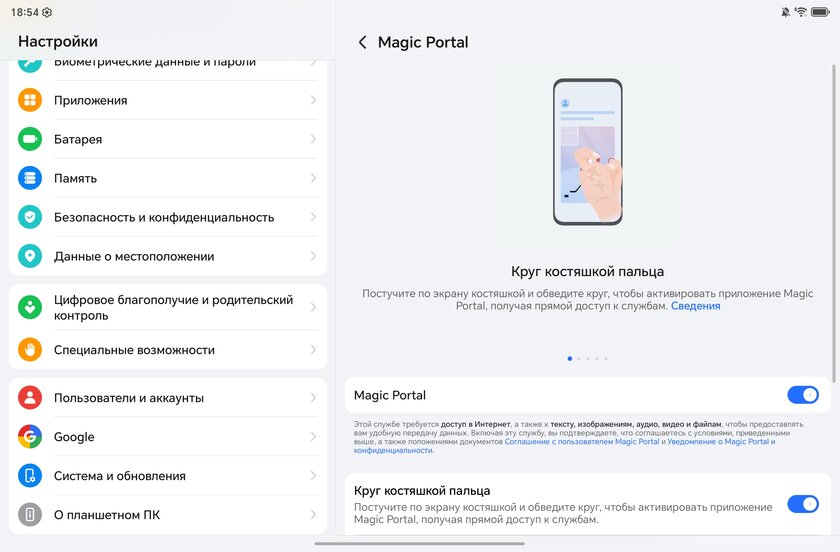Click the green digital wellbeing heart icon
Screen dimensions: 840x552
pyautogui.click(x=30, y=307)
